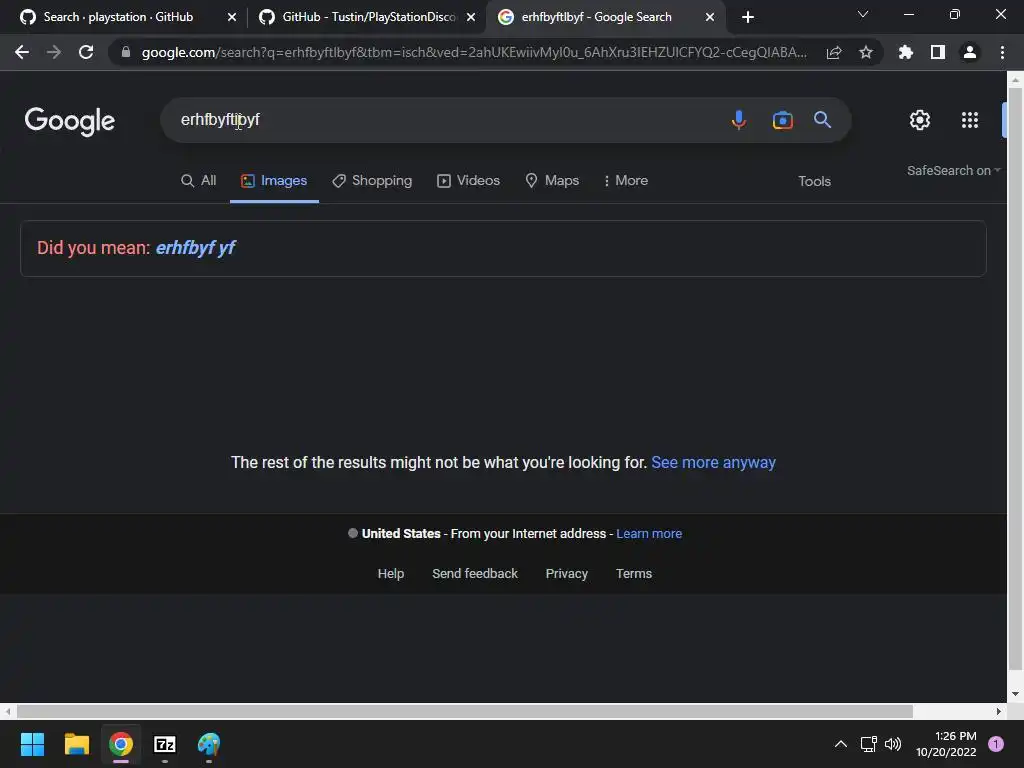Go forward in Chrome

(54, 52)
